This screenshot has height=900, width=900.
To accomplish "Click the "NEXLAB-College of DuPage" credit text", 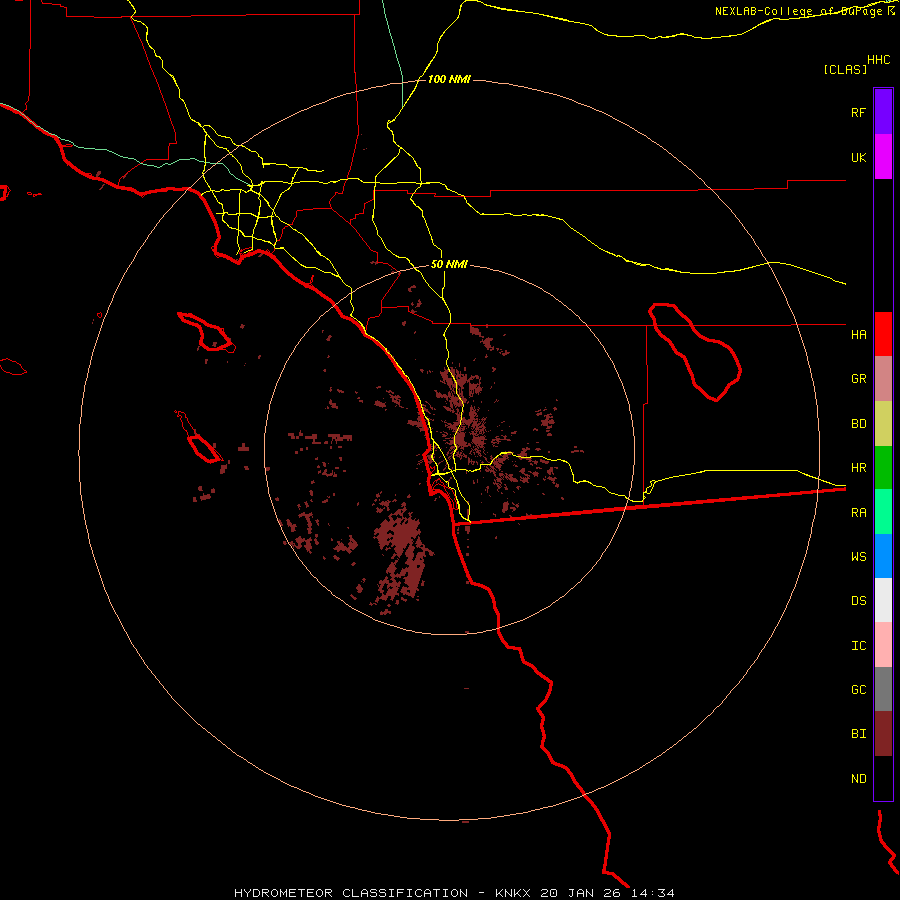I will click(x=798, y=11).
